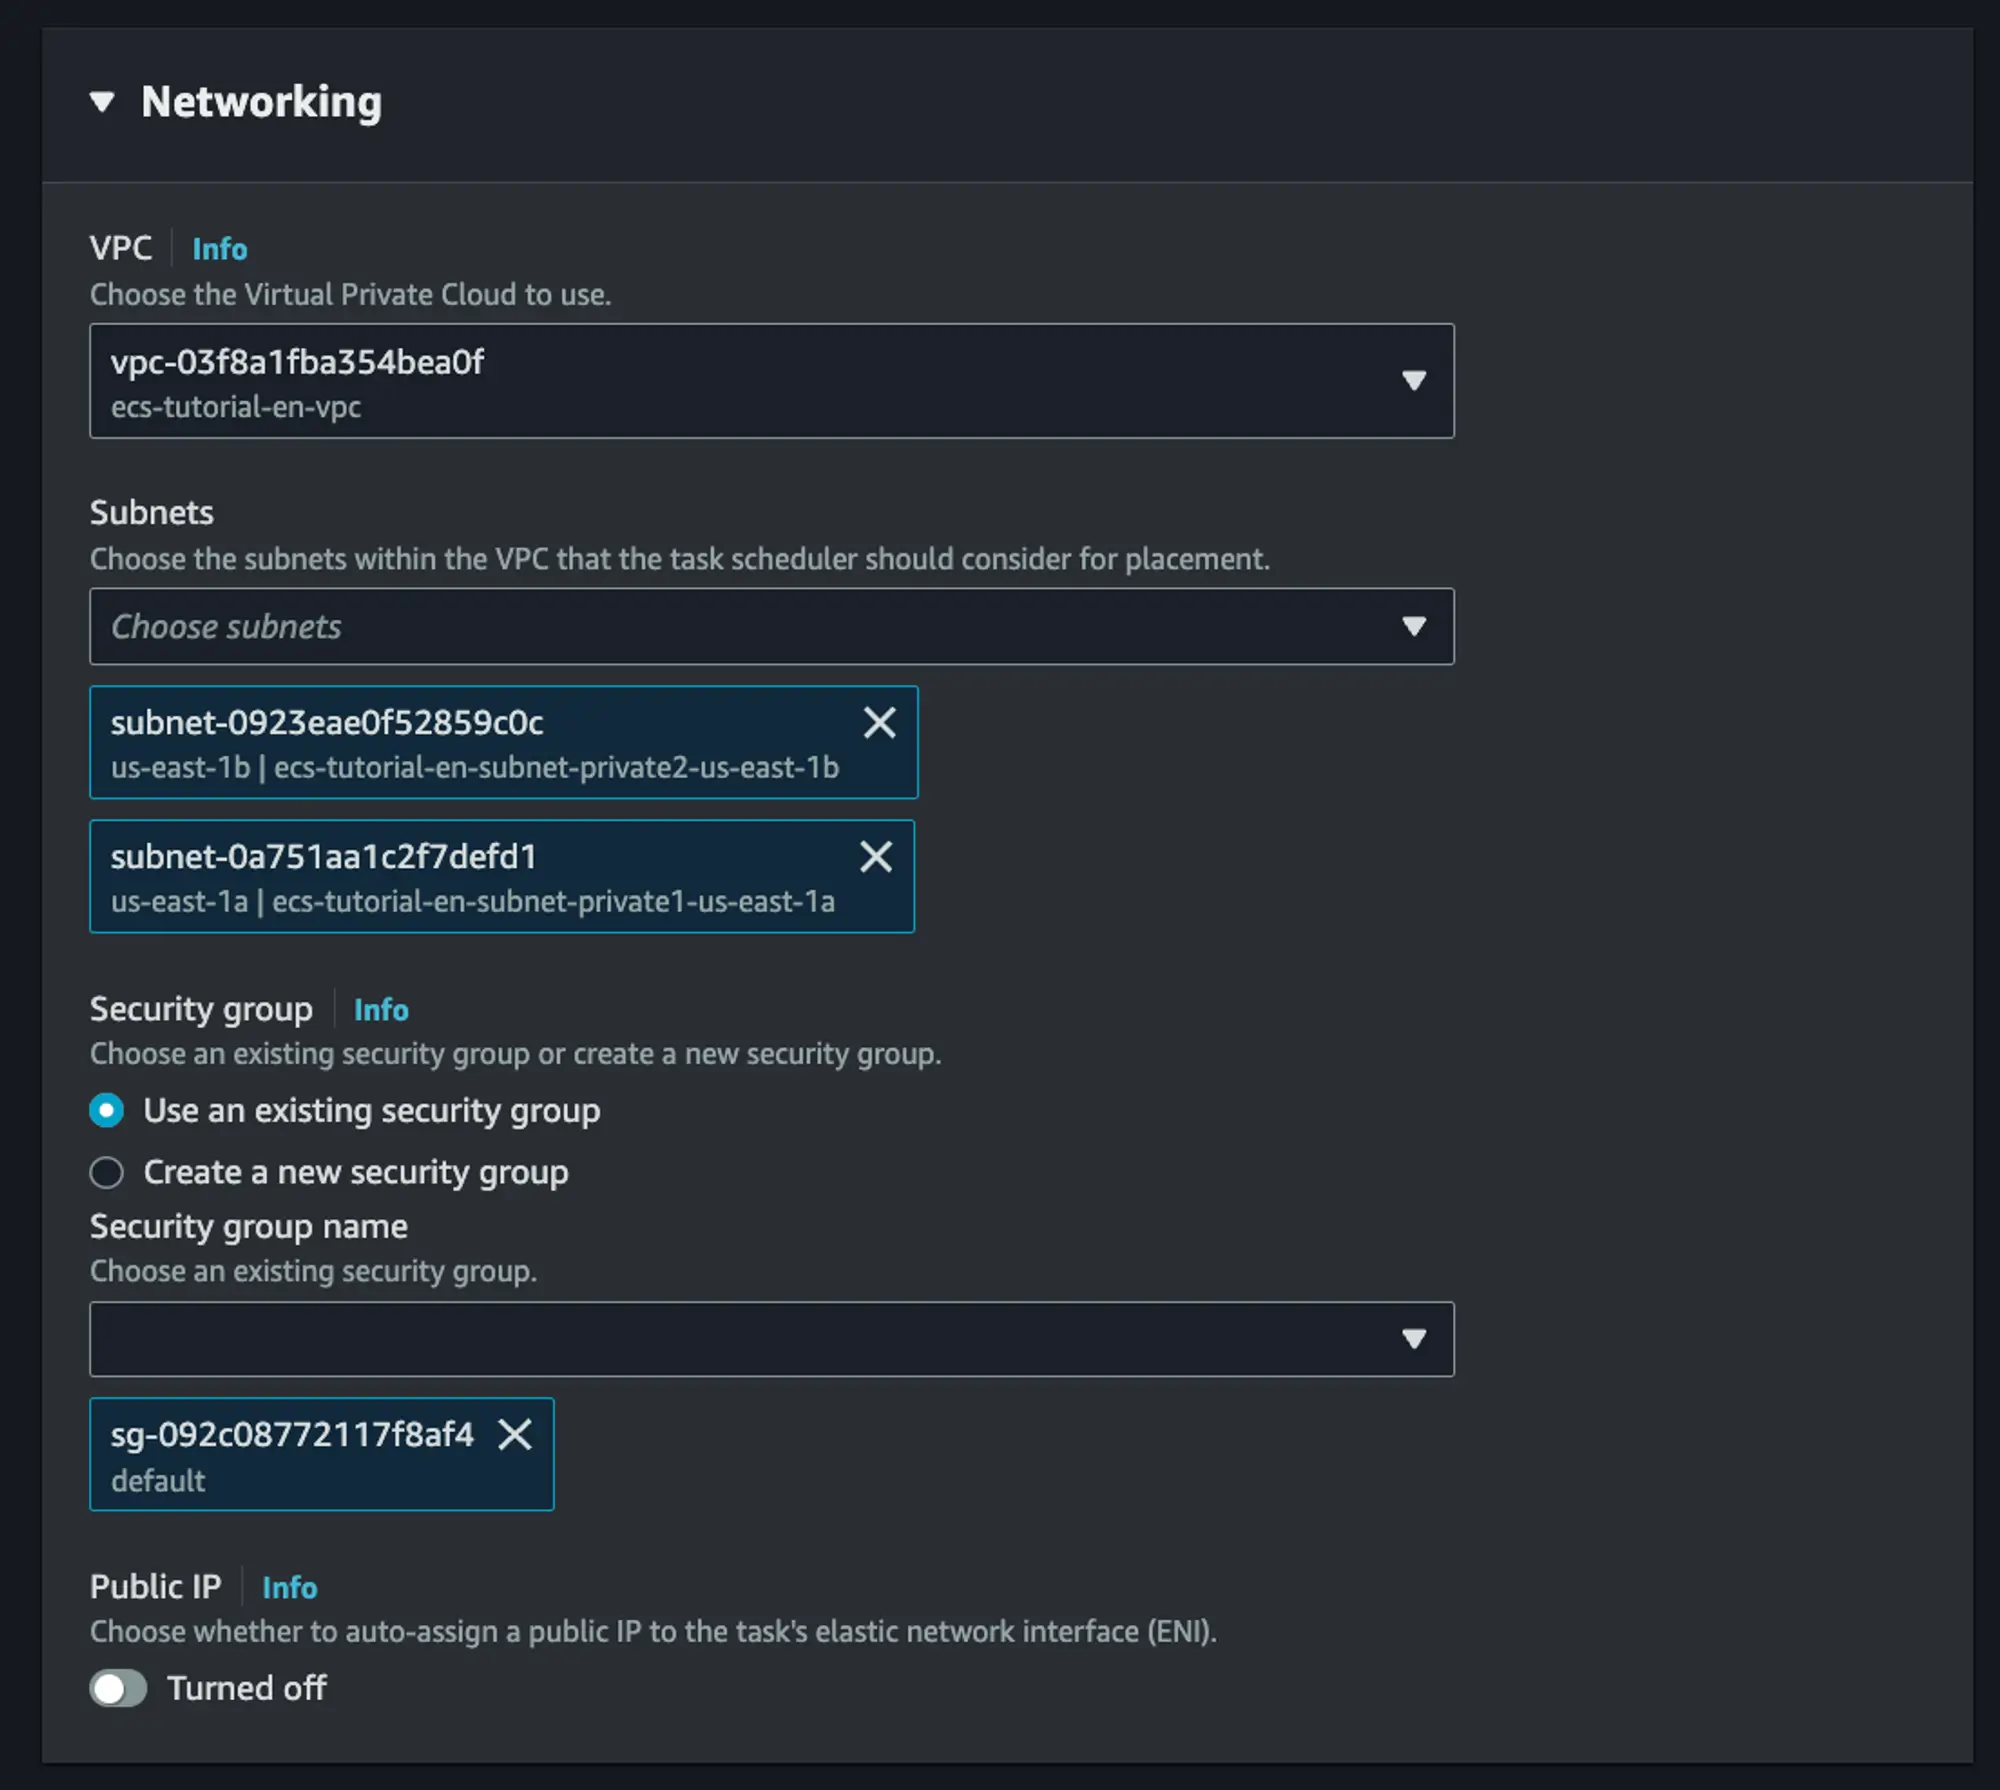Viewport: 2000px width, 1790px height.
Task: Open VPC Info link
Action: click(219, 248)
